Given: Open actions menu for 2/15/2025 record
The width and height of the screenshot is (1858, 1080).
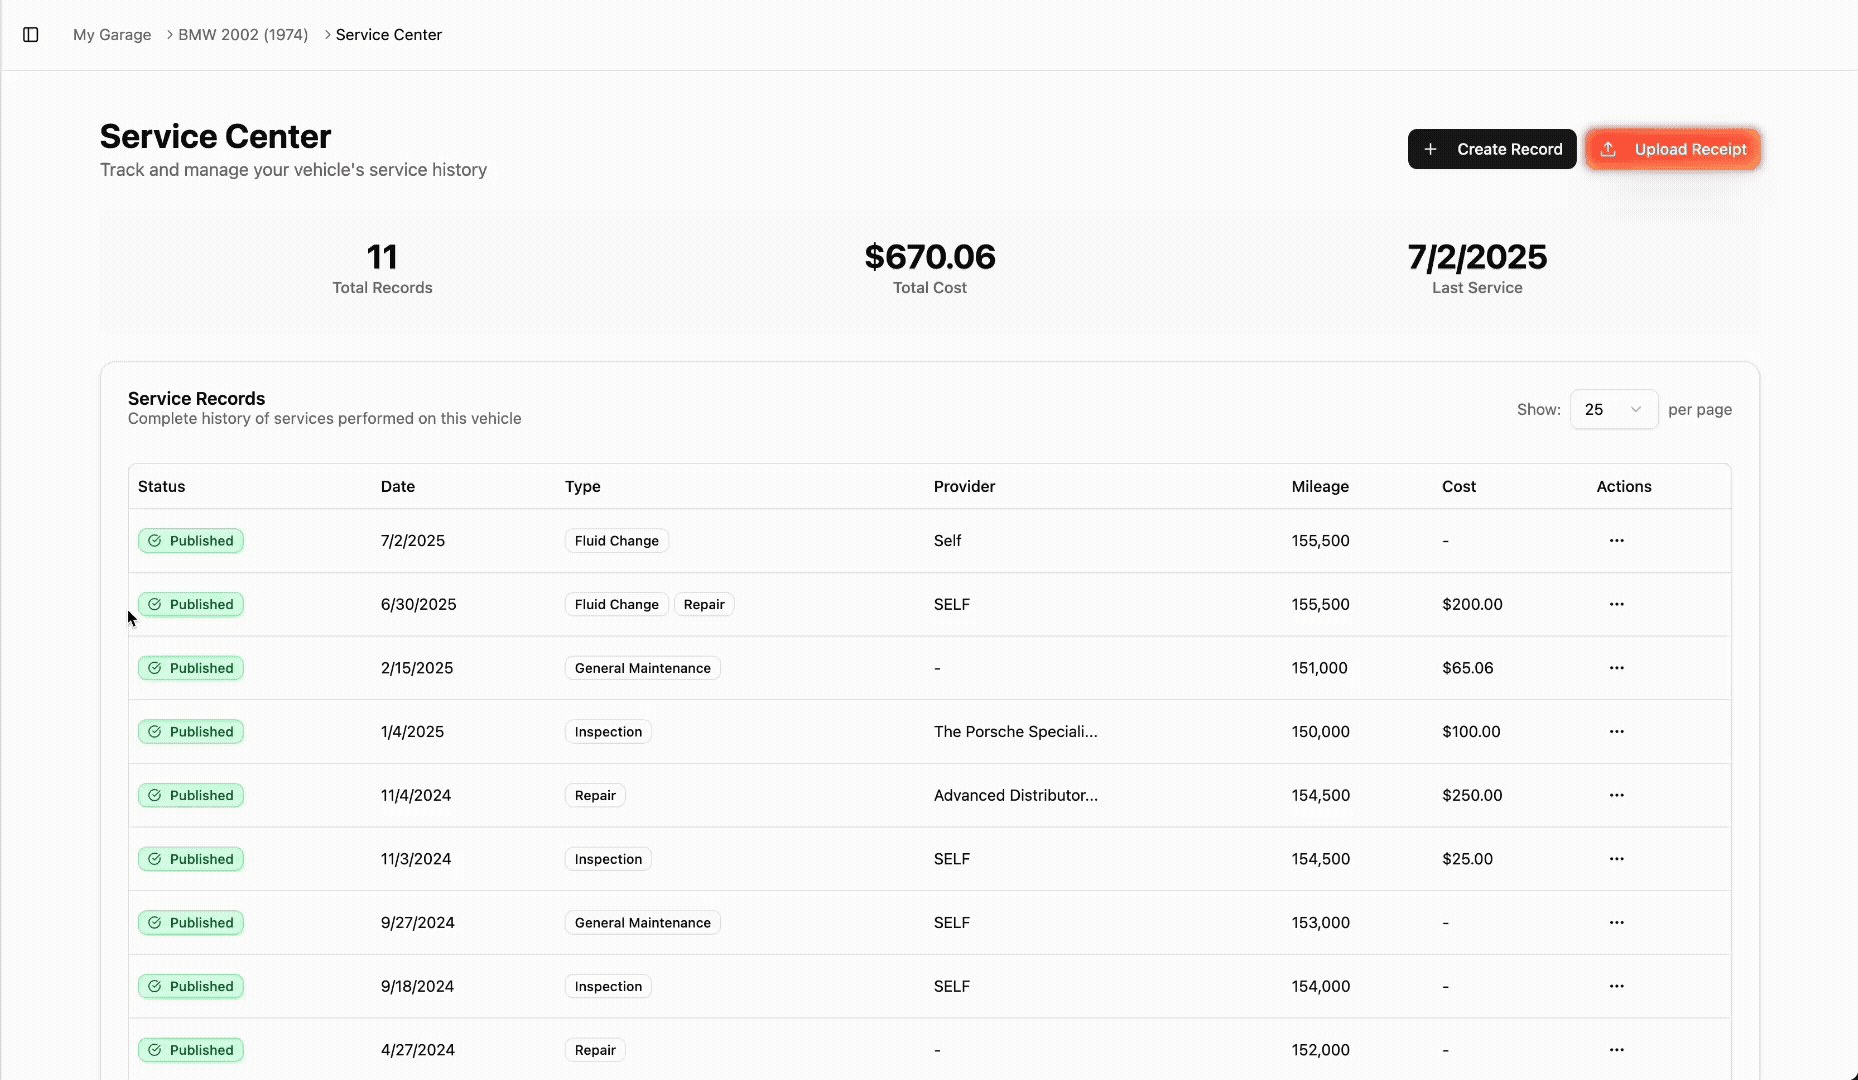Looking at the screenshot, I should point(1616,668).
